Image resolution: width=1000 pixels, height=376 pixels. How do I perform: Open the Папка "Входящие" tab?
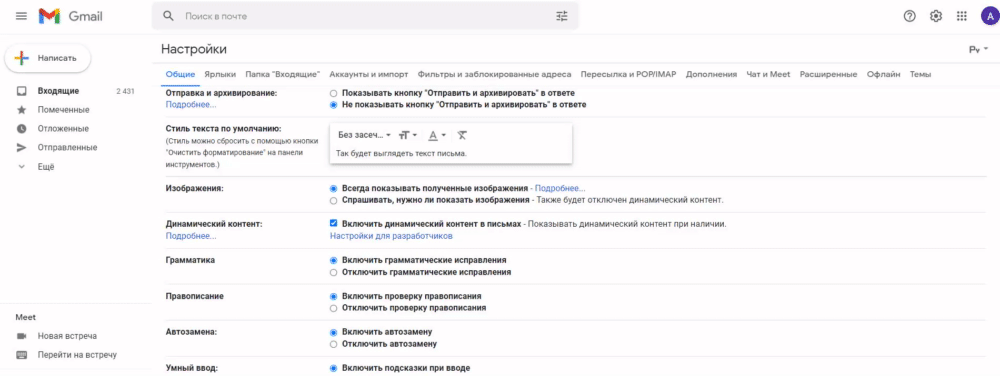283,75
